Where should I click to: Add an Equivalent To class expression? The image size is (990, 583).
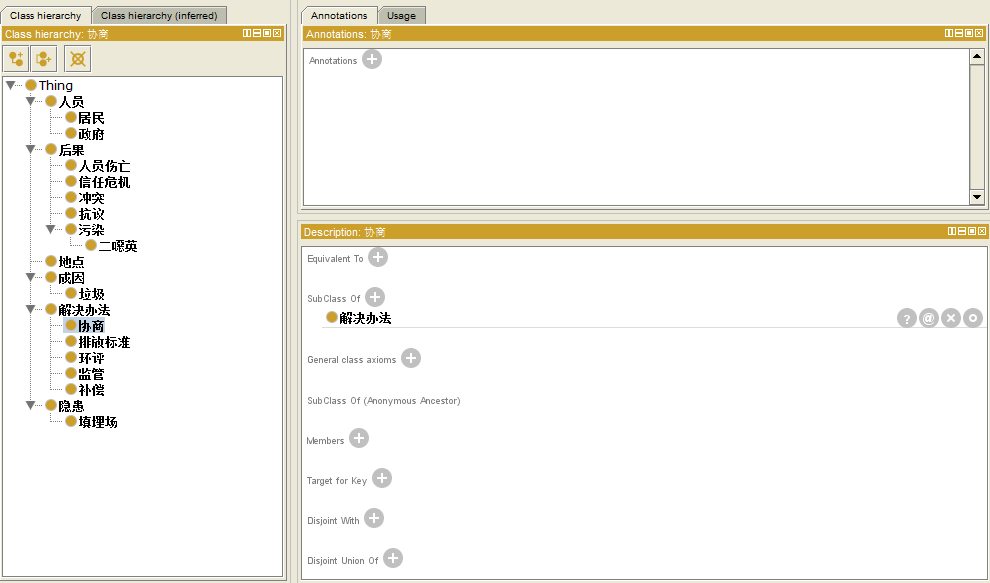click(x=378, y=257)
